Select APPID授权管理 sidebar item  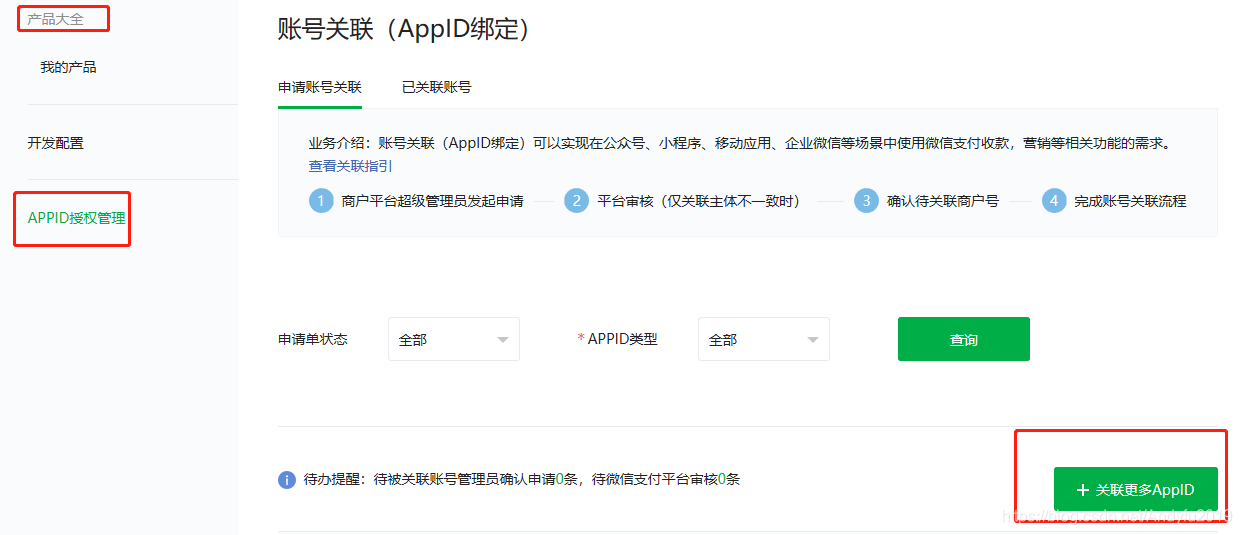[77, 218]
